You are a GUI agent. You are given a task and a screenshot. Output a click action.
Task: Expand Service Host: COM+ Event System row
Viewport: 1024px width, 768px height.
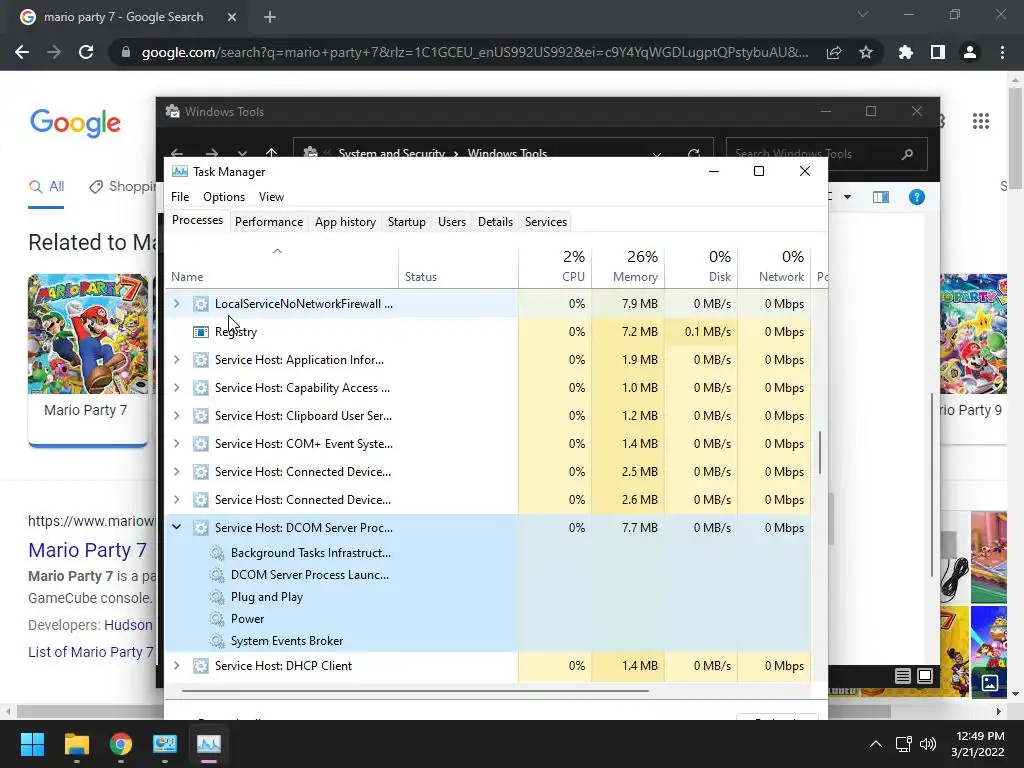[176, 444]
